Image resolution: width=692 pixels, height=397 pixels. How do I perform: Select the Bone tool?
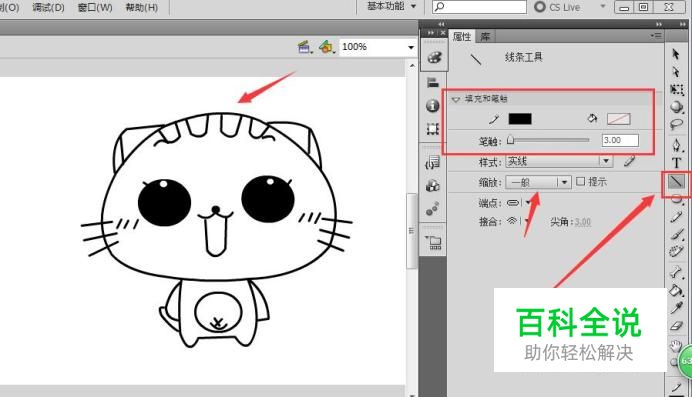[677, 272]
